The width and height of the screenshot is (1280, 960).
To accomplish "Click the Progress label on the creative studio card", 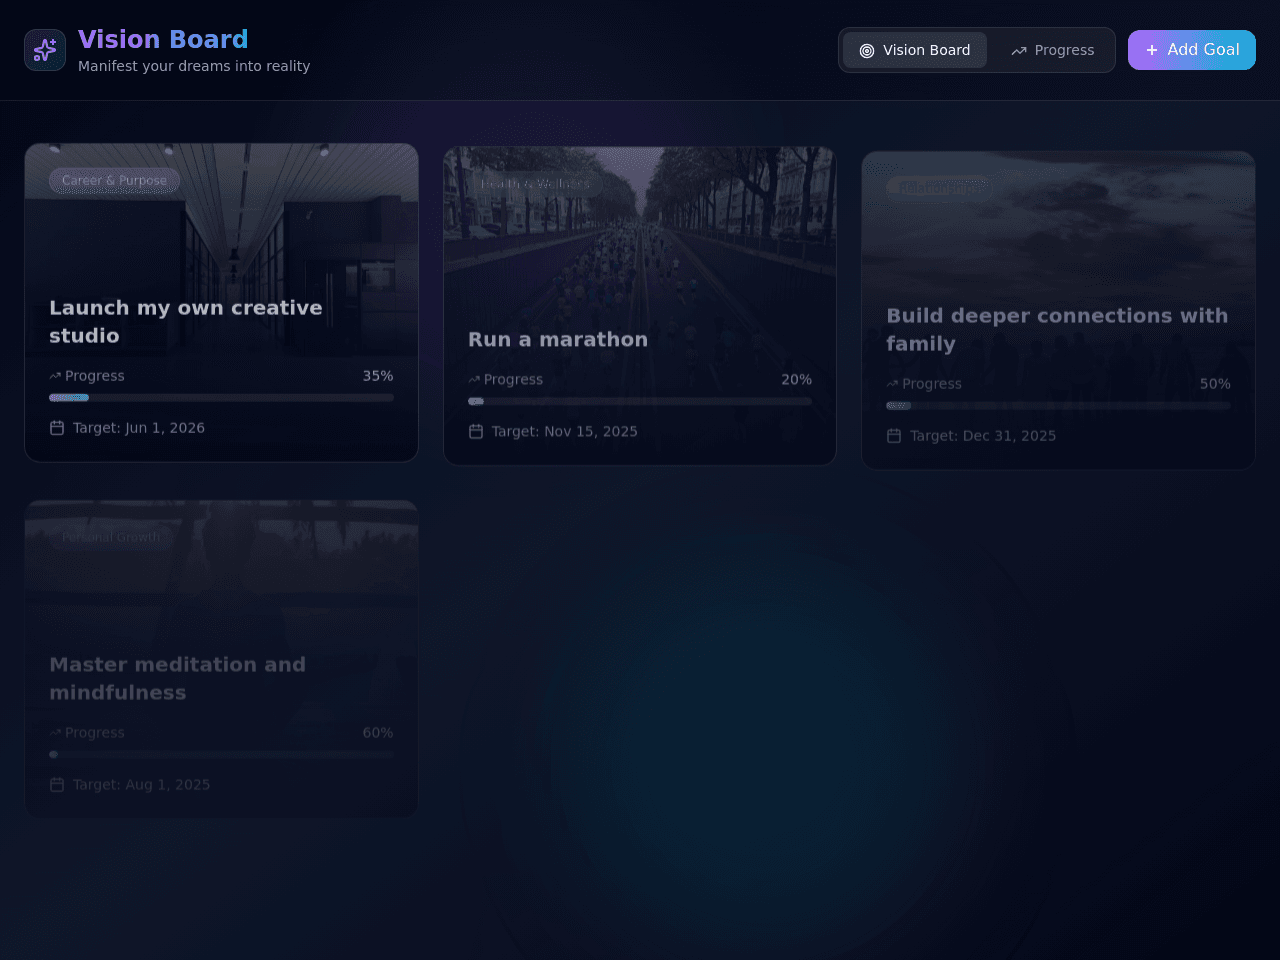I will pos(95,376).
